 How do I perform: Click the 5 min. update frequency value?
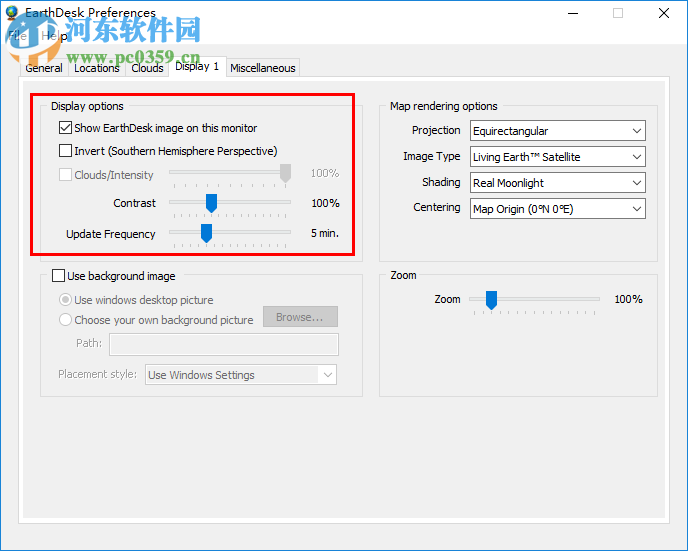click(325, 233)
